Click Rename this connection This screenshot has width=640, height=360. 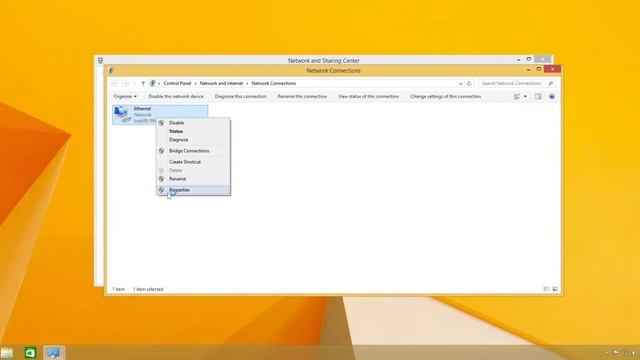302,97
